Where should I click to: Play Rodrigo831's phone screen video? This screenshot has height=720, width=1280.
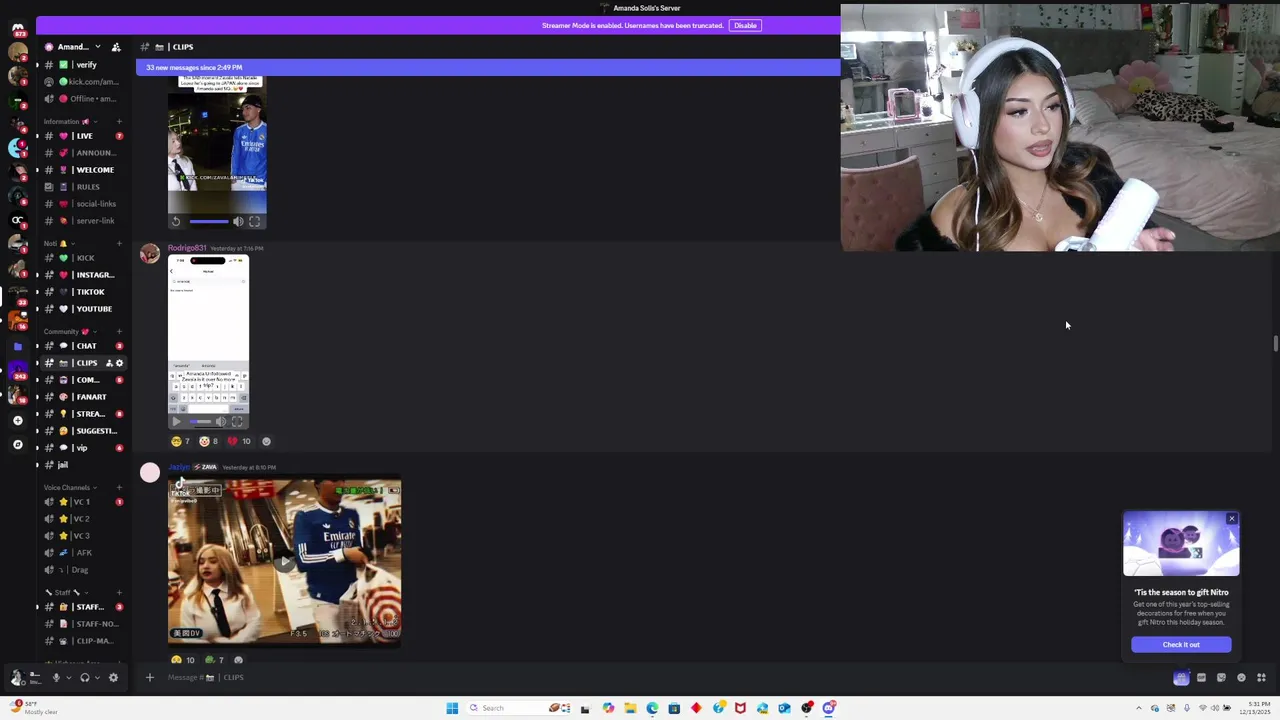pos(177,421)
